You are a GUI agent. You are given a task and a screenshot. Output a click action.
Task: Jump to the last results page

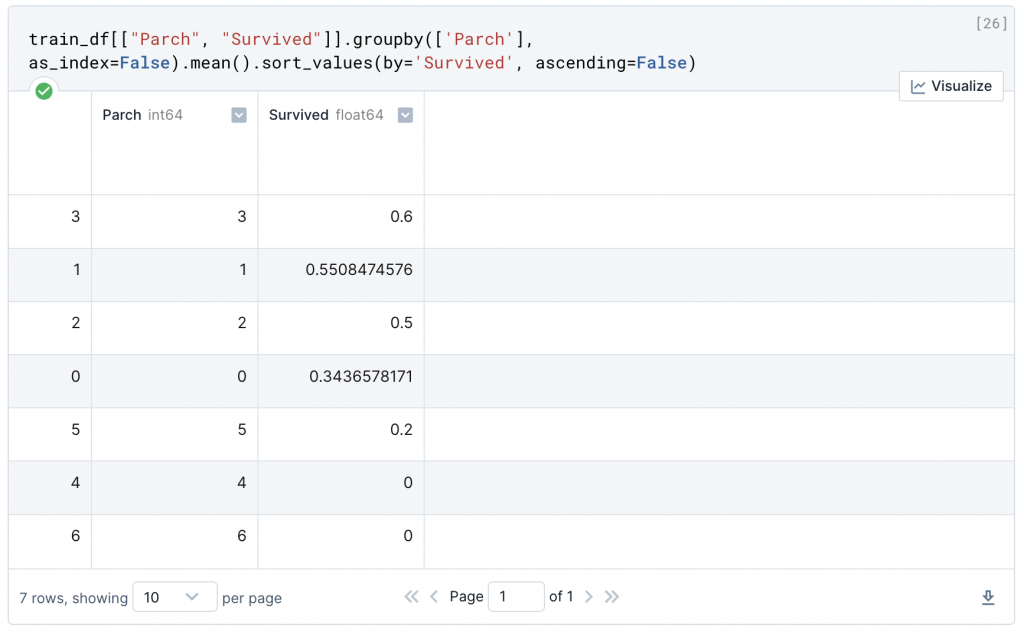(x=612, y=597)
